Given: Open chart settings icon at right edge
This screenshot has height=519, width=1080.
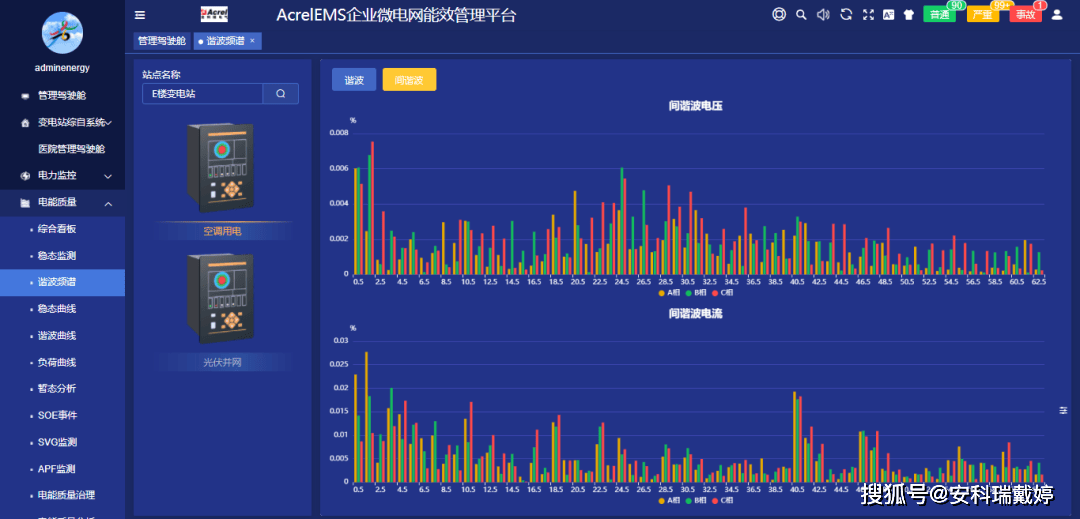Looking at the screenshot, I should click(1063, 410).
